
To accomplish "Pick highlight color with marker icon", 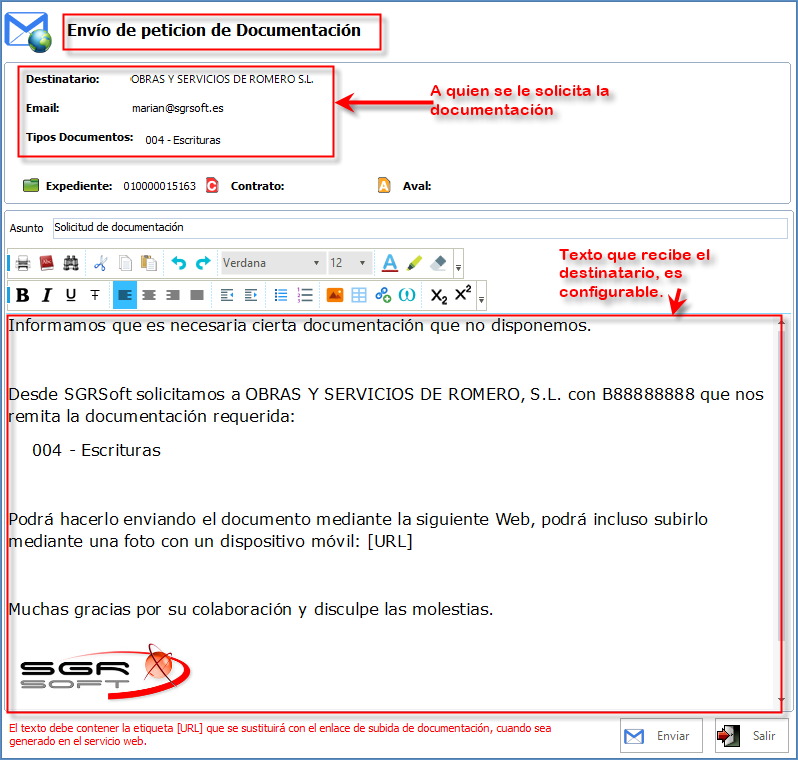I will [414, 263].
